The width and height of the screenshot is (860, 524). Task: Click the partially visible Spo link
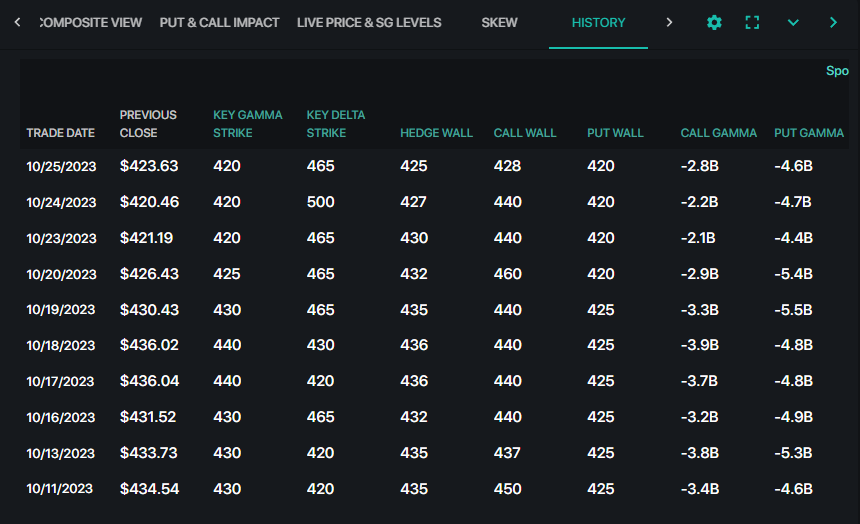click(x=836, y=71)
